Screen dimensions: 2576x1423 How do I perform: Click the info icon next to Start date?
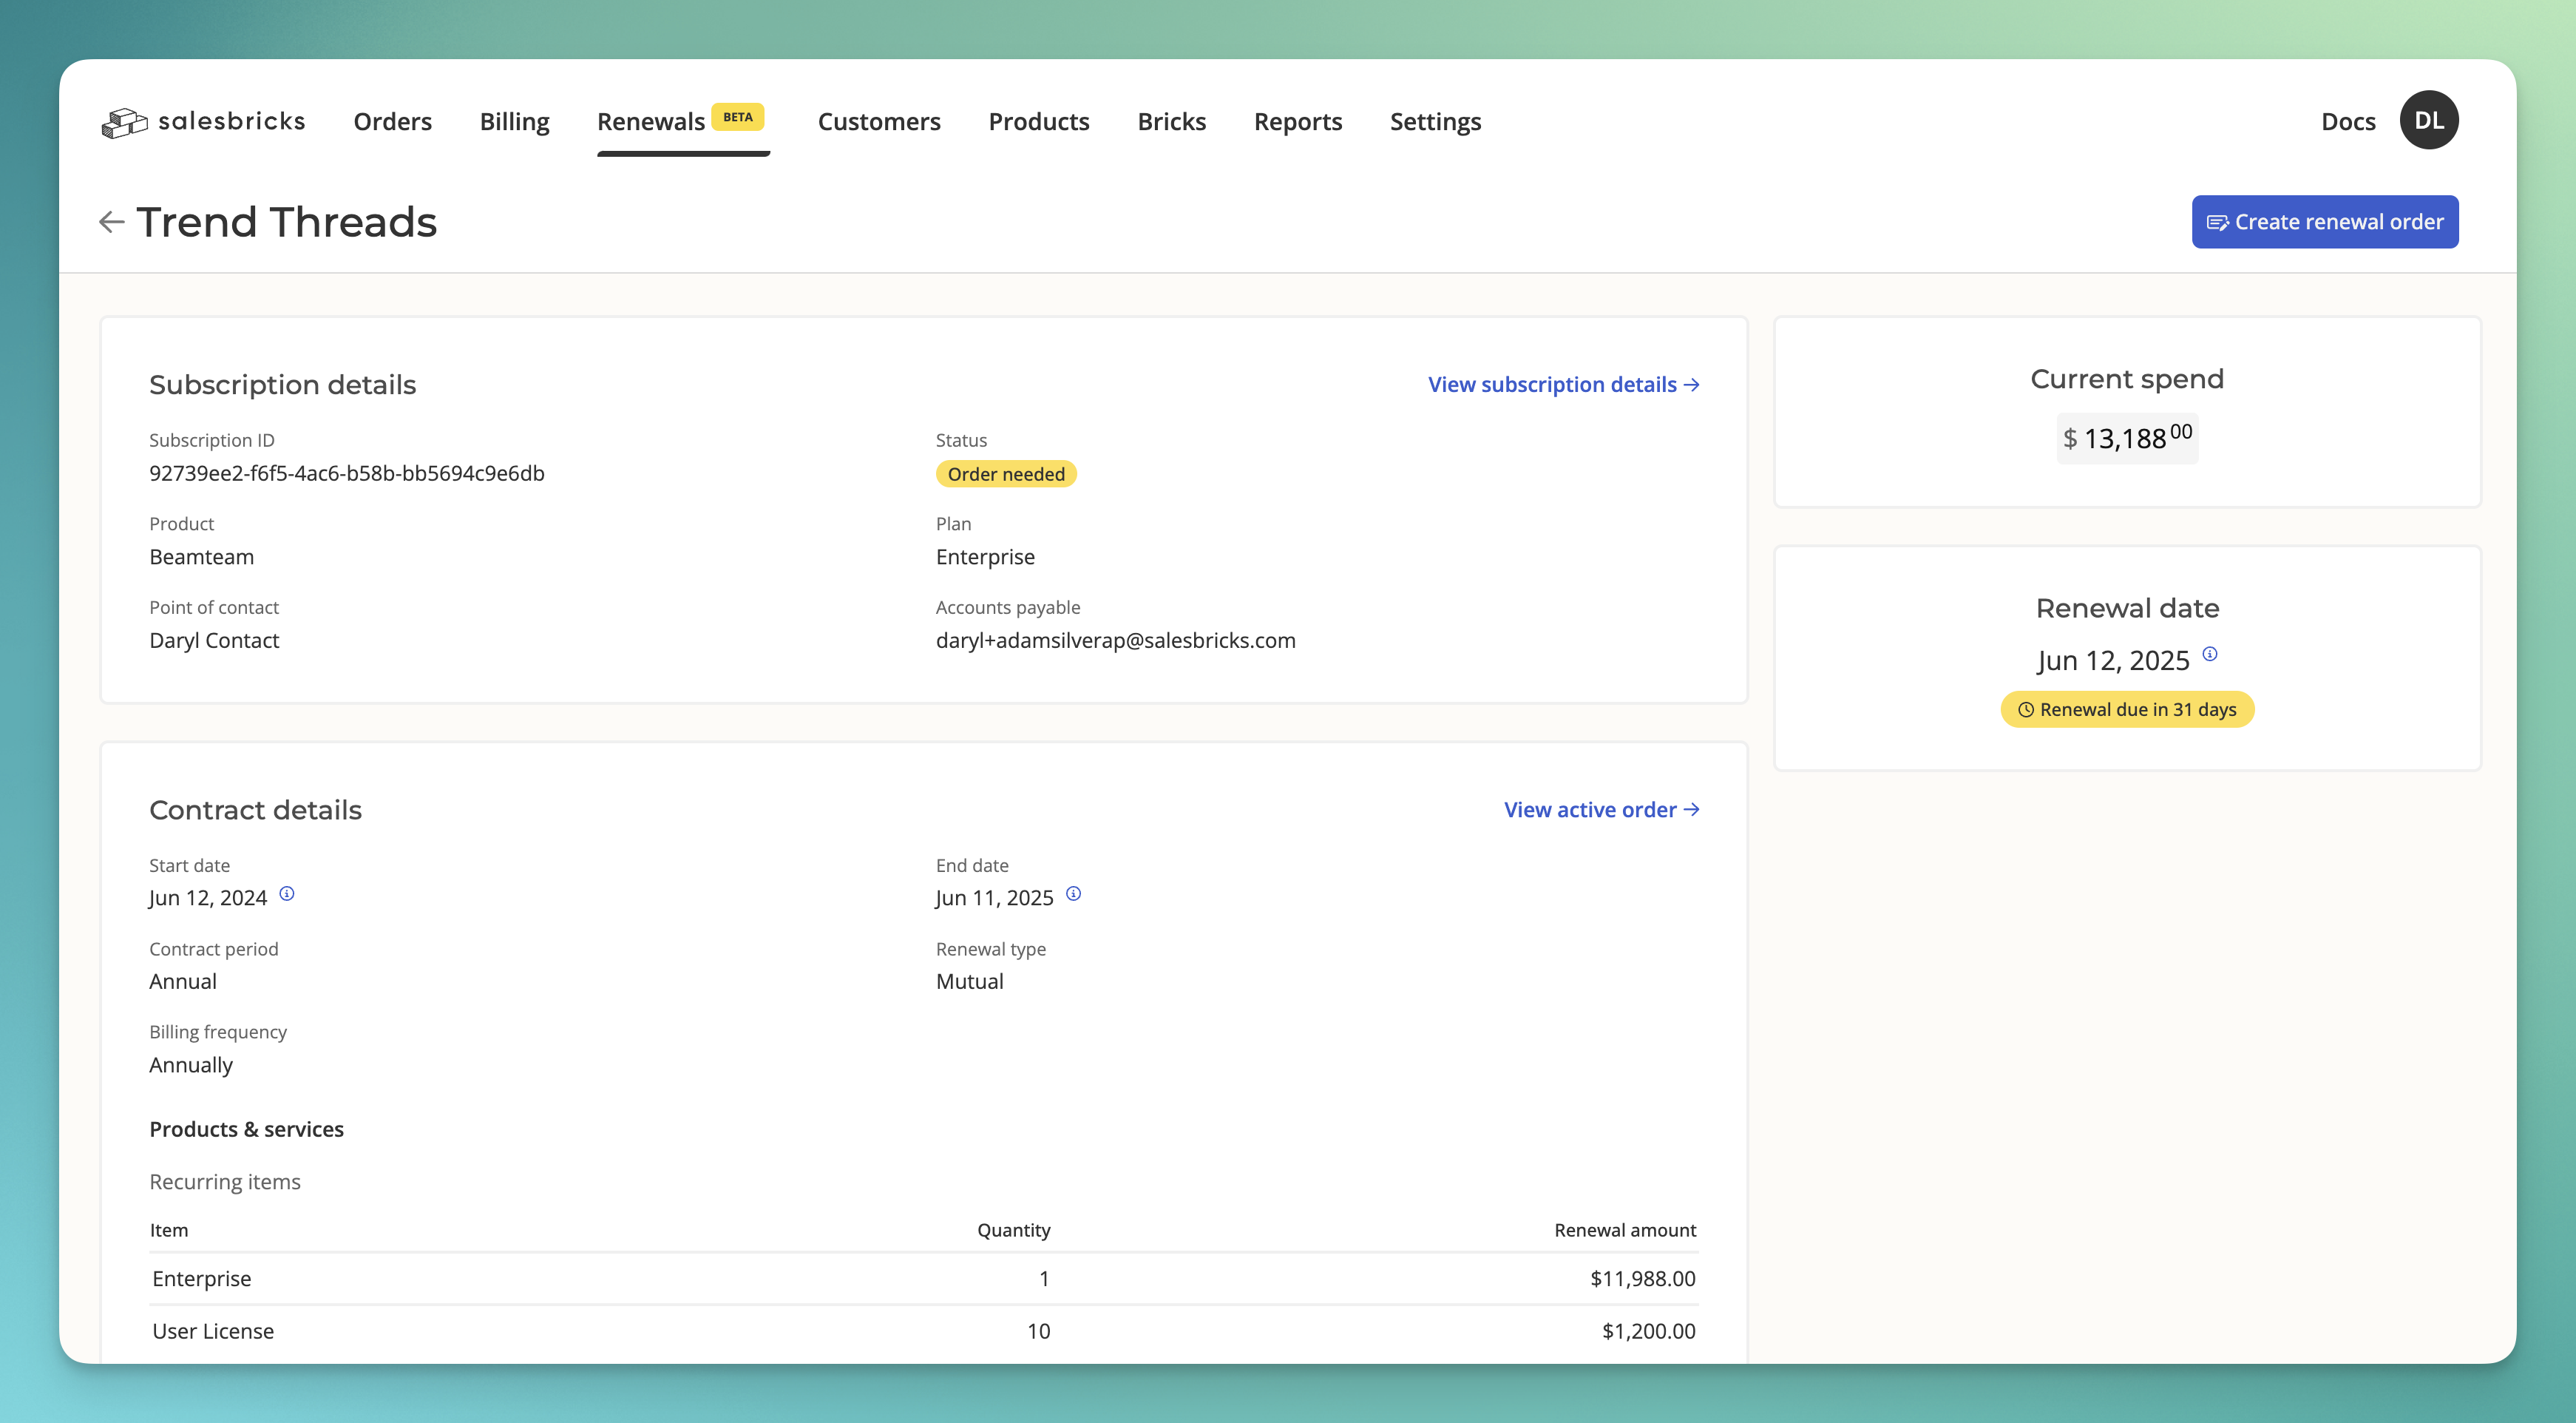pos(287,894)
